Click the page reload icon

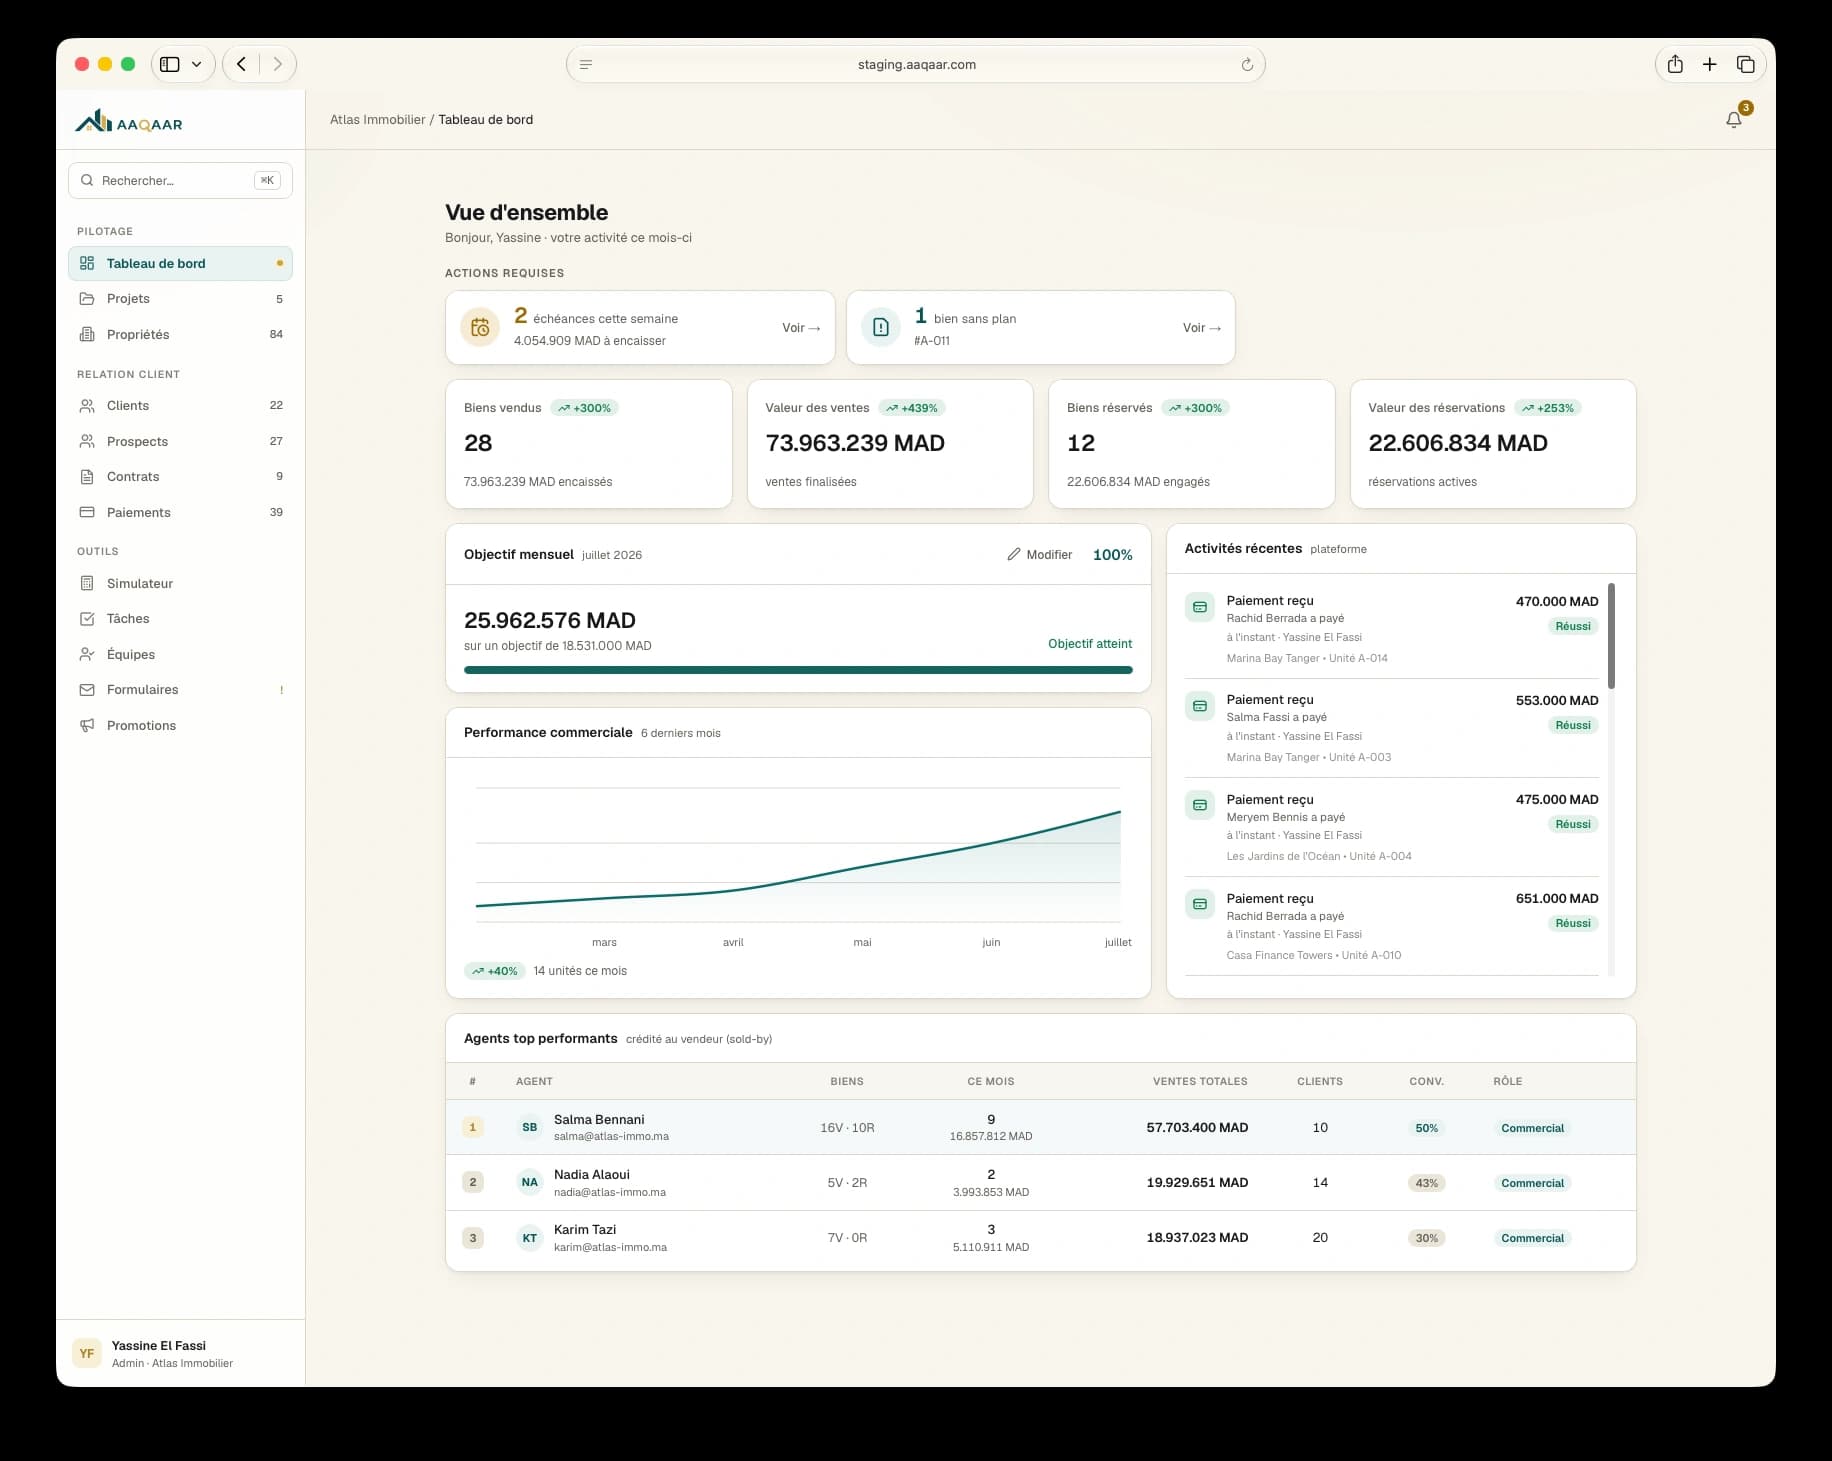1247,65
